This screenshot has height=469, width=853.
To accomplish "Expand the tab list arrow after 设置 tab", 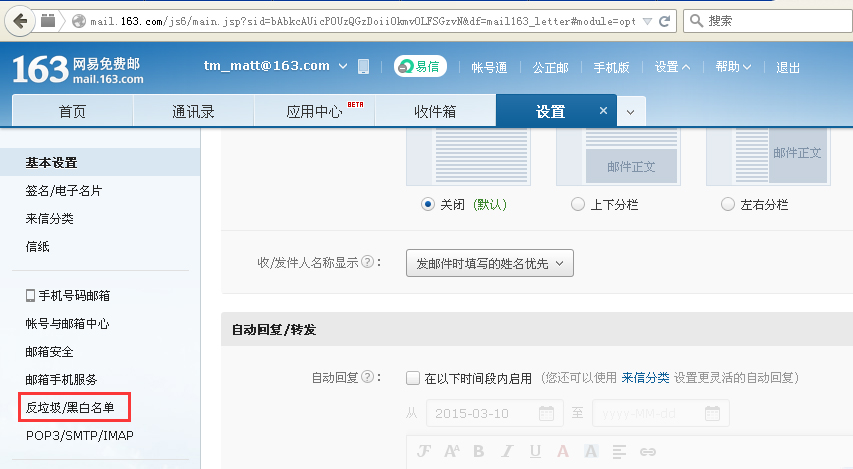I will tap(630, 112).
